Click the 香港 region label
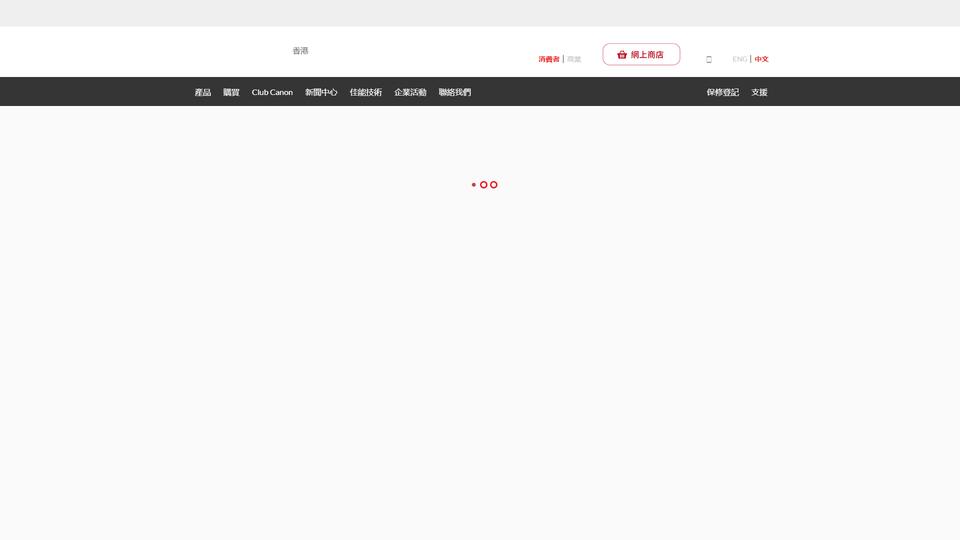 (301, 51)
